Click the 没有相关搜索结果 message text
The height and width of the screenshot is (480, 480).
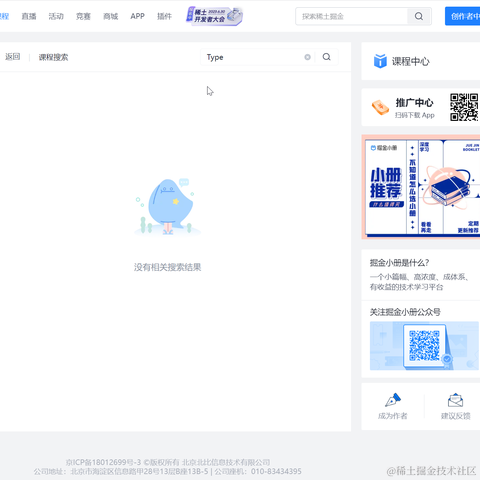tap(167, 267)
